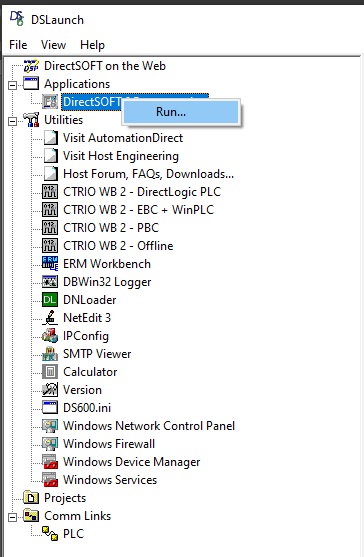364x557 pixels.
Task: Click the DBWin32 Logger icon
Action: click(50, 282)
